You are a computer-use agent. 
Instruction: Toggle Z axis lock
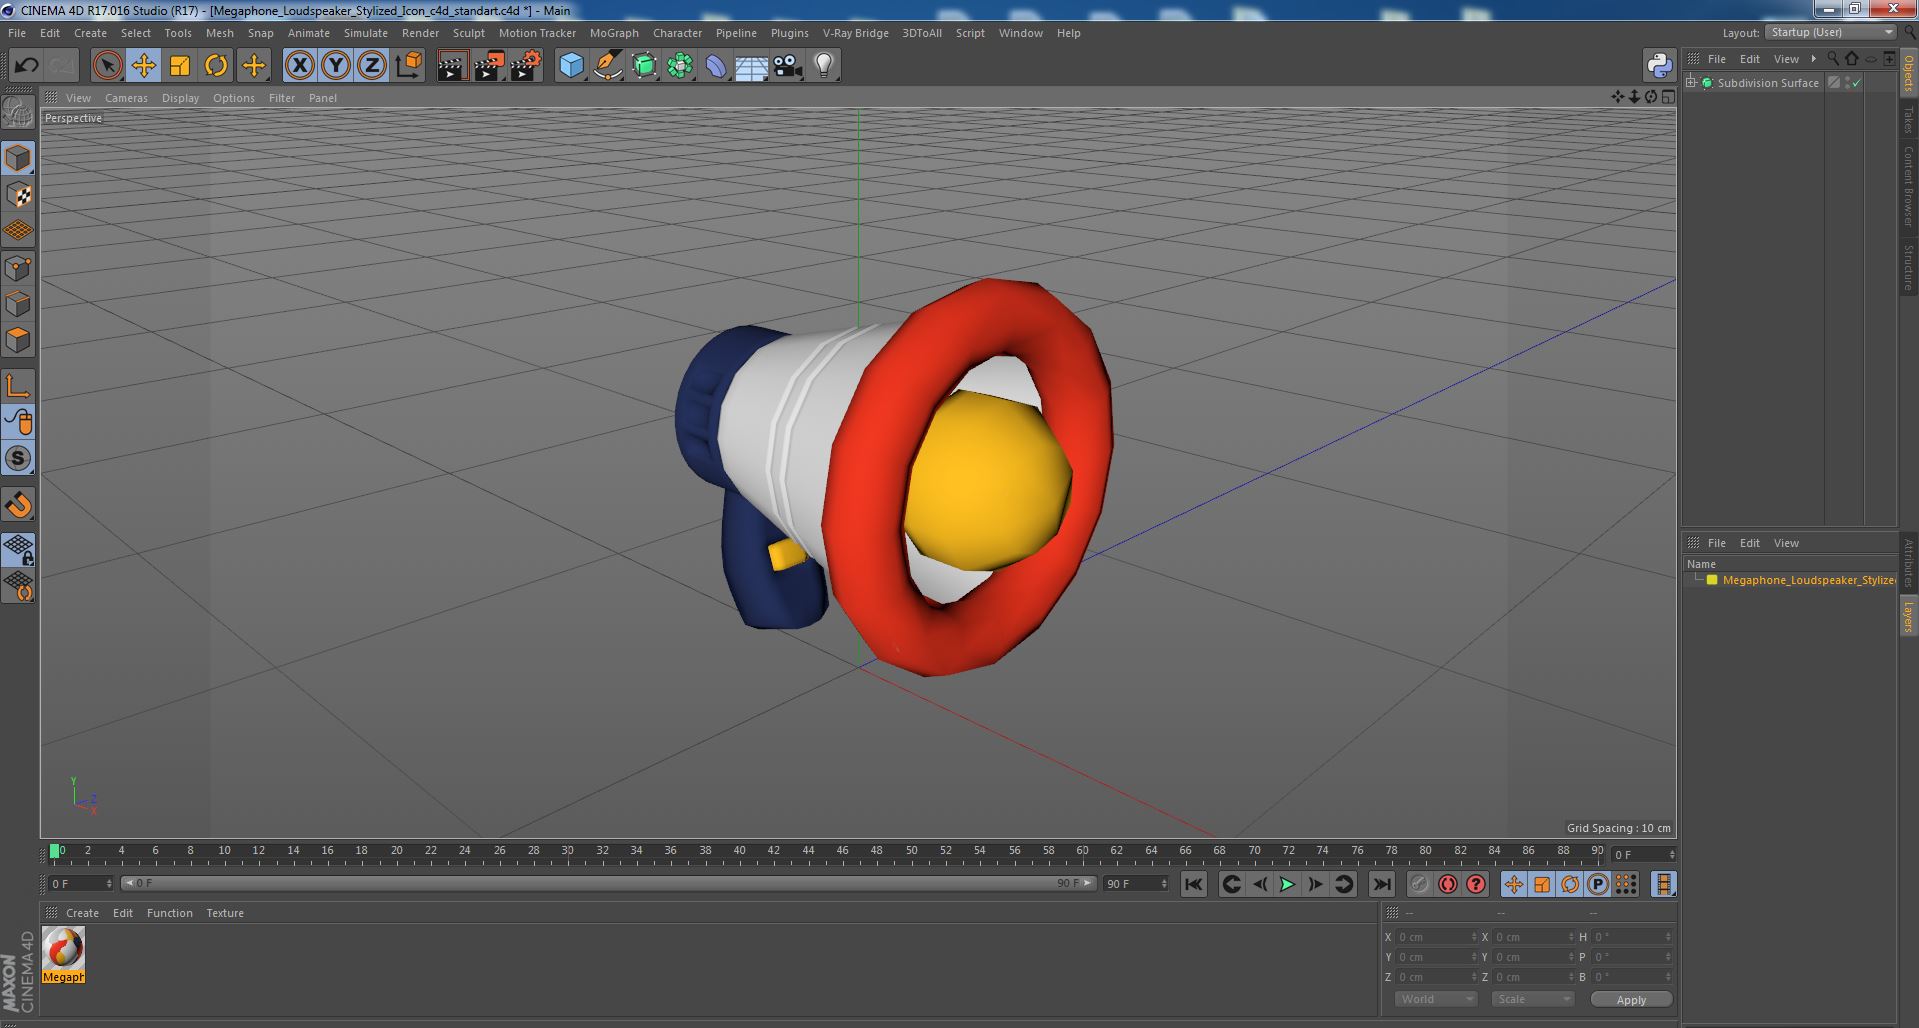[372, 66]
